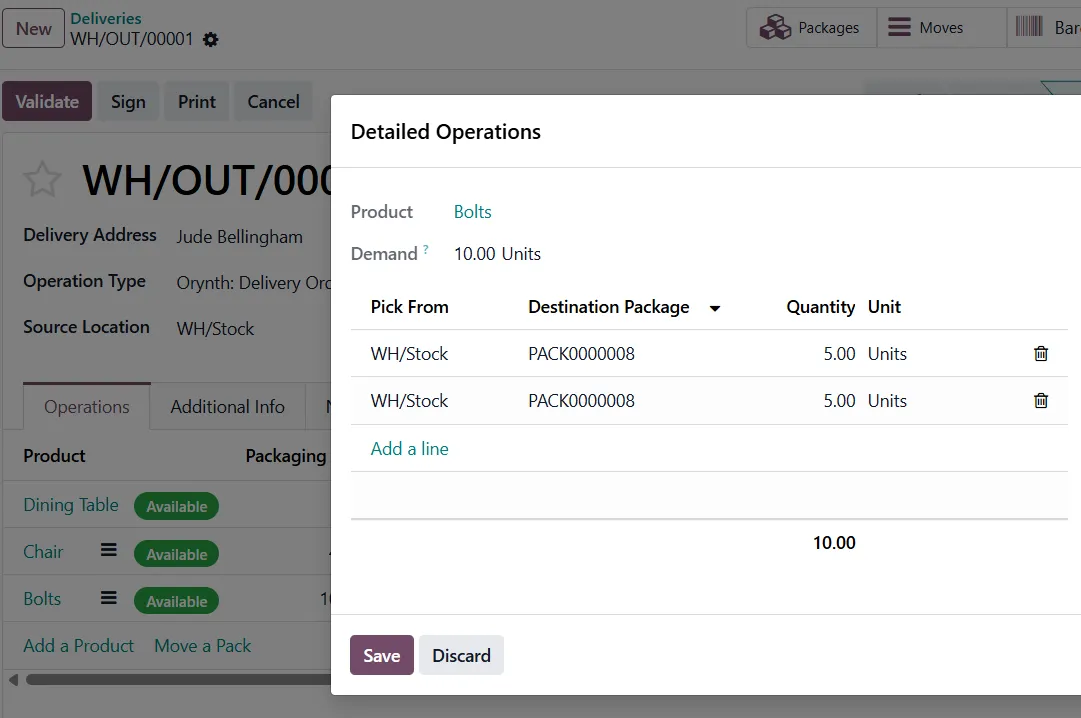Click the Product column header
The width and height of the screenshot is (1081, 718).
point(54,456)
